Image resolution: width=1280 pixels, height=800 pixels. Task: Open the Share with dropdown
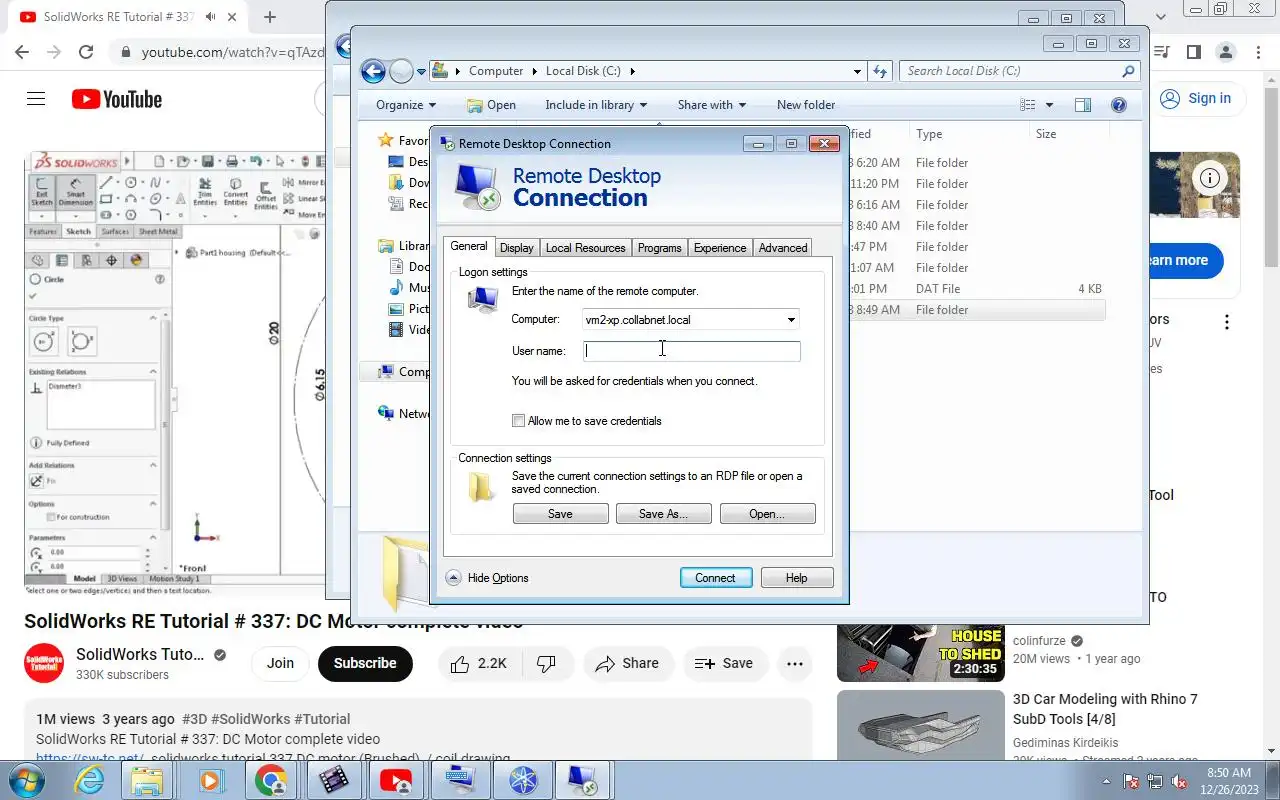click(712, 105)
